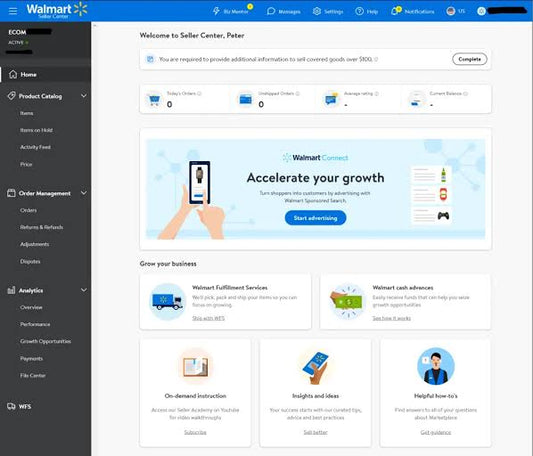The height and width of the screenshot is (456, 533).
Task: Open Items under Product Catalog
Action: (x=27, y=113)
